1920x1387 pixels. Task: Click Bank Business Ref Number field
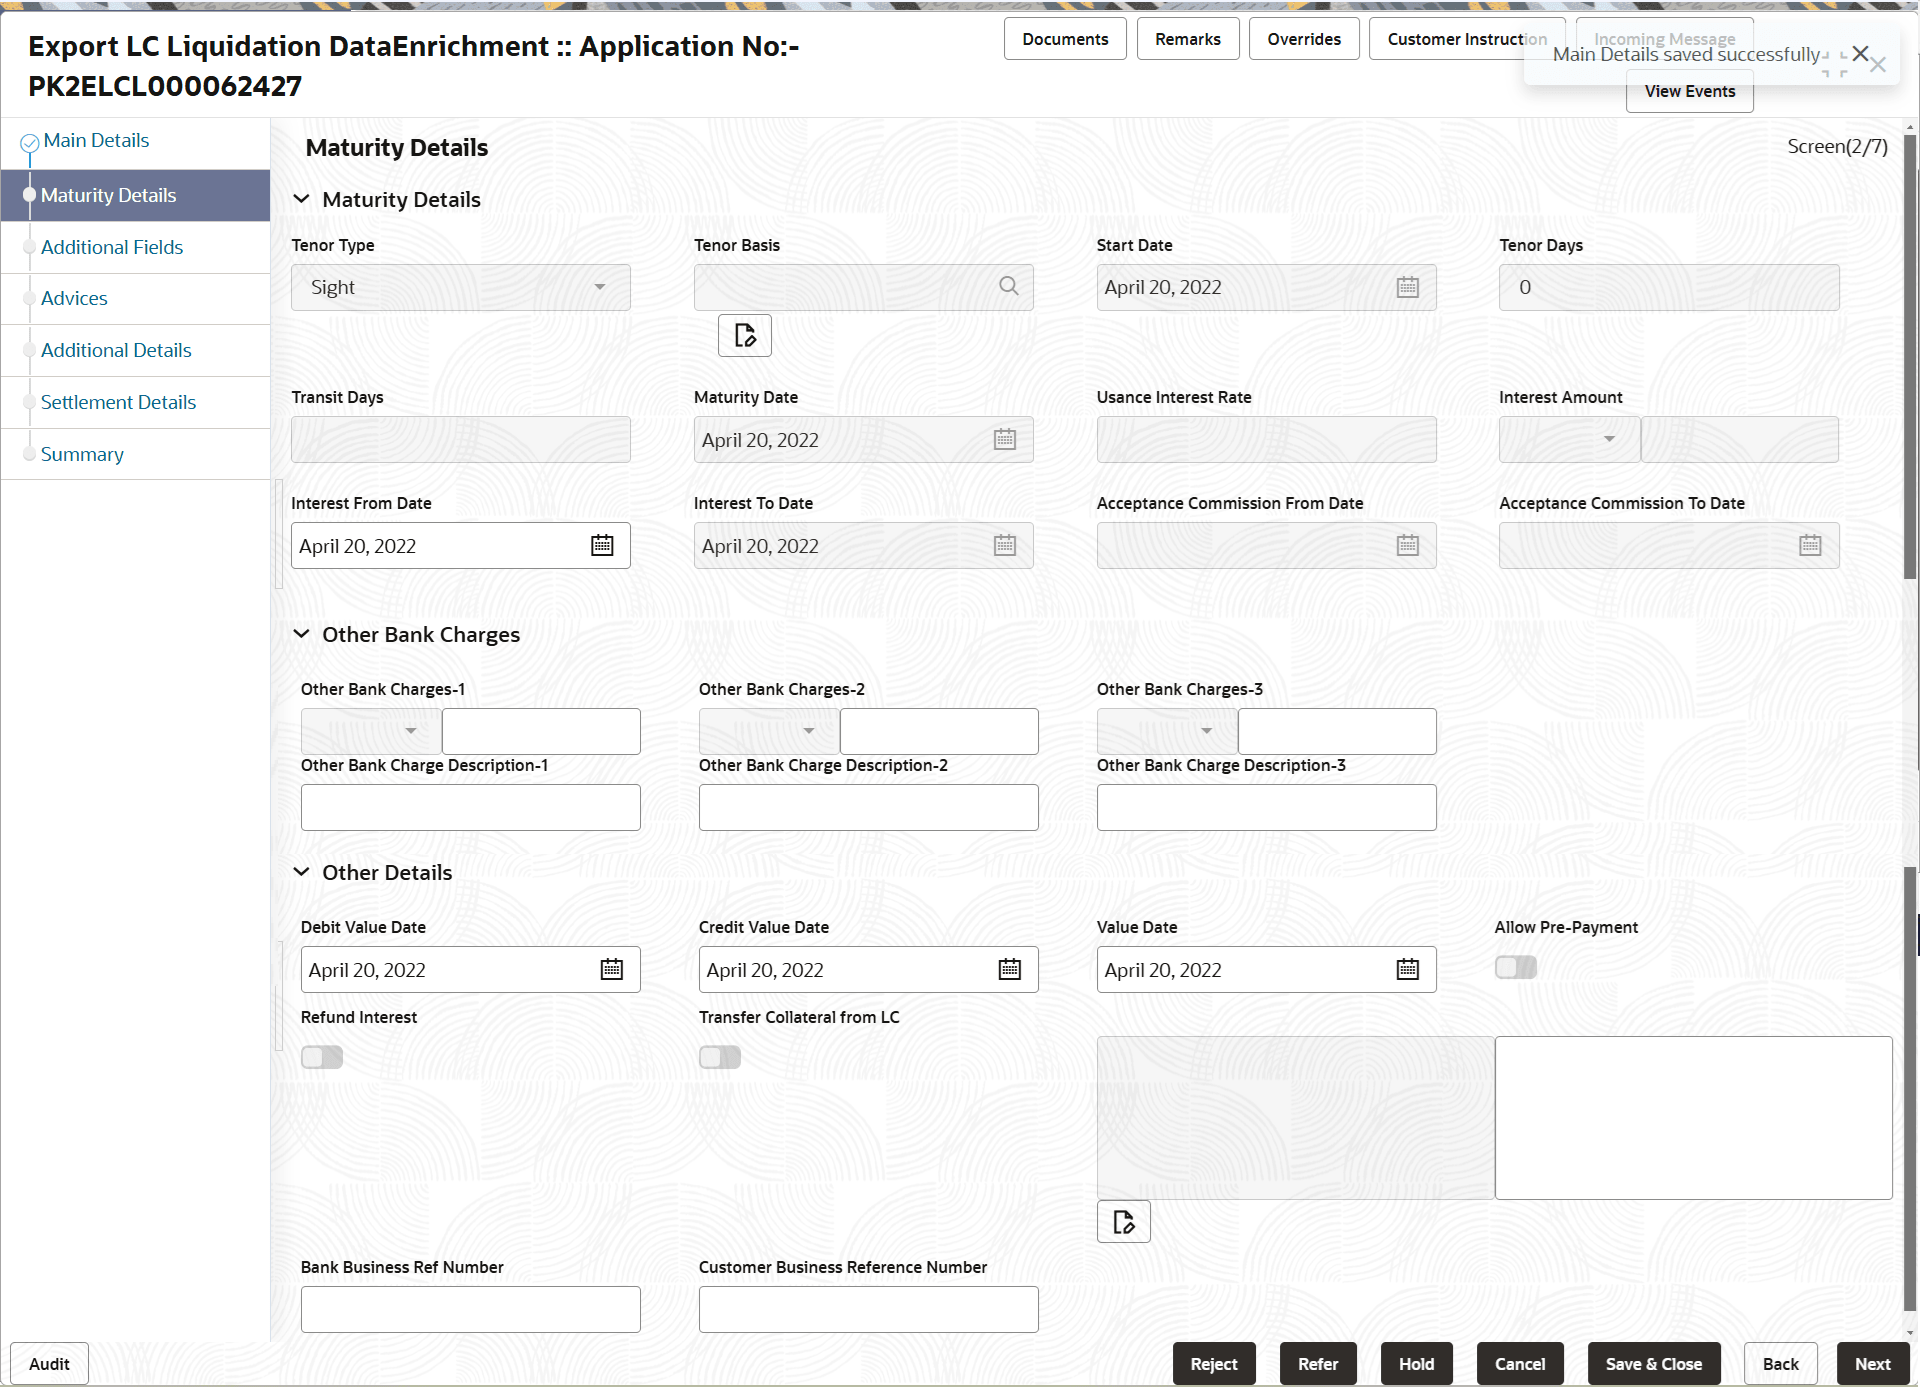pos(470,1310)
